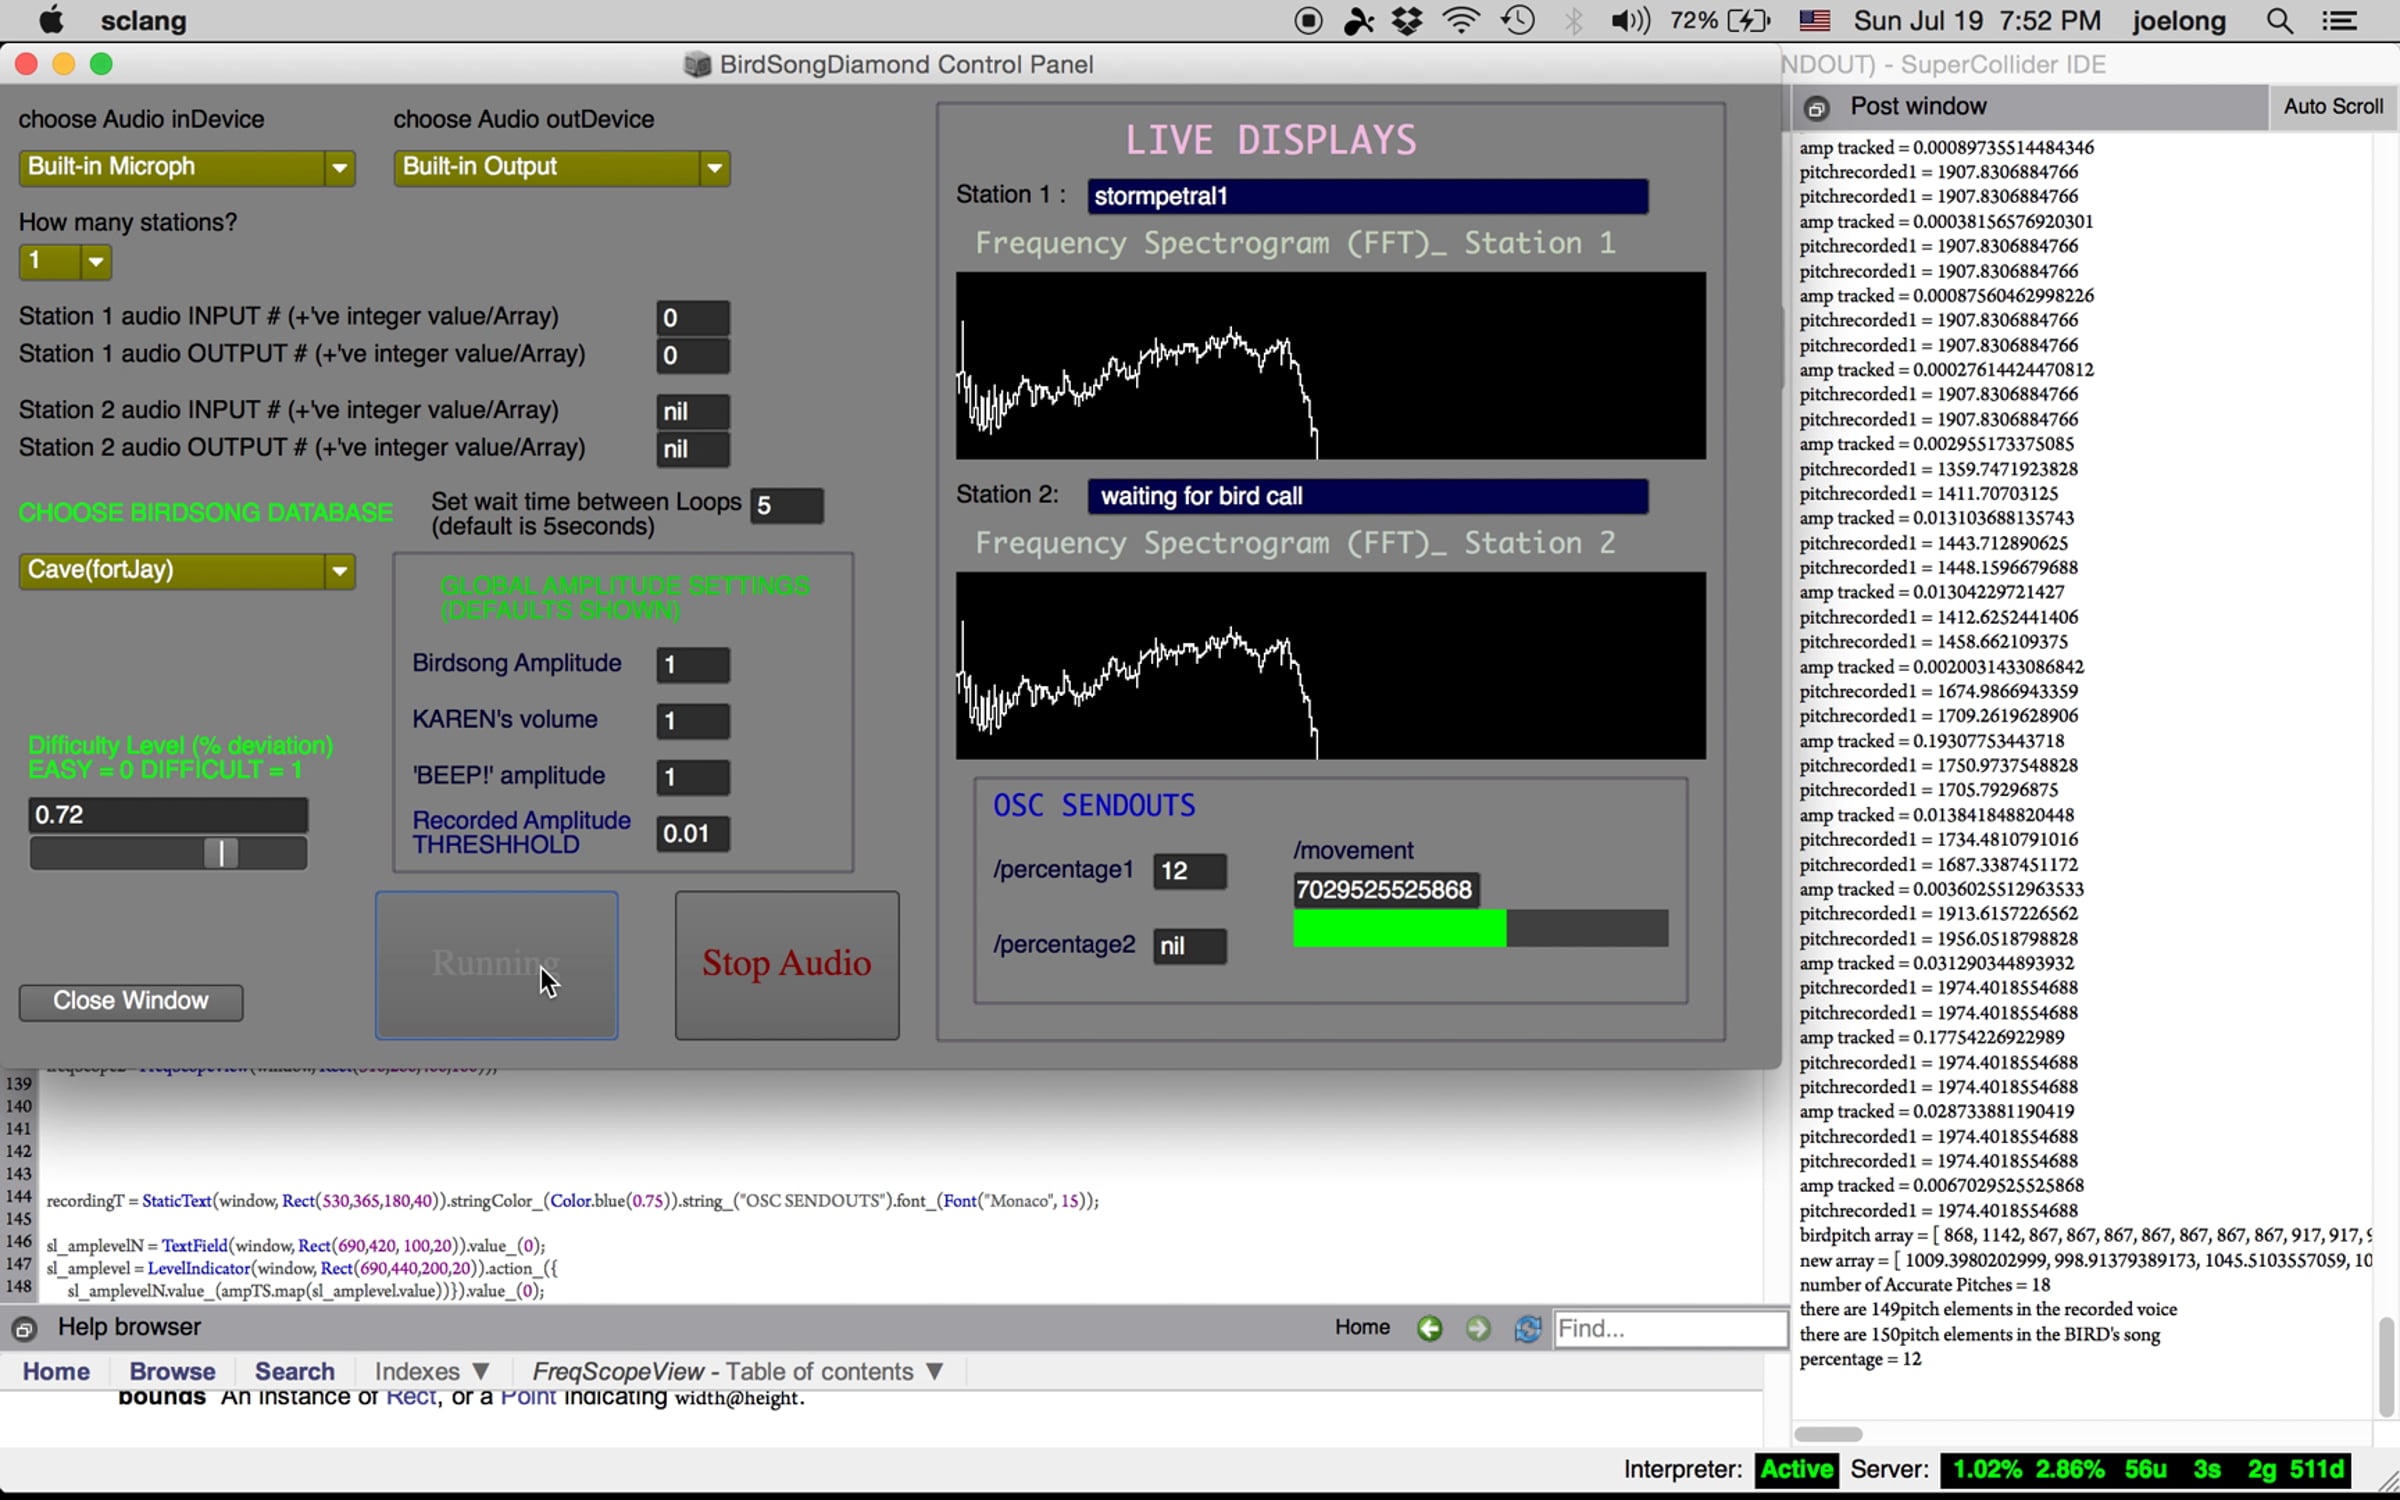The image size is (2400, 1500).
Task: Click the Interpreter Active status box
Action: click(1797, 1470)
